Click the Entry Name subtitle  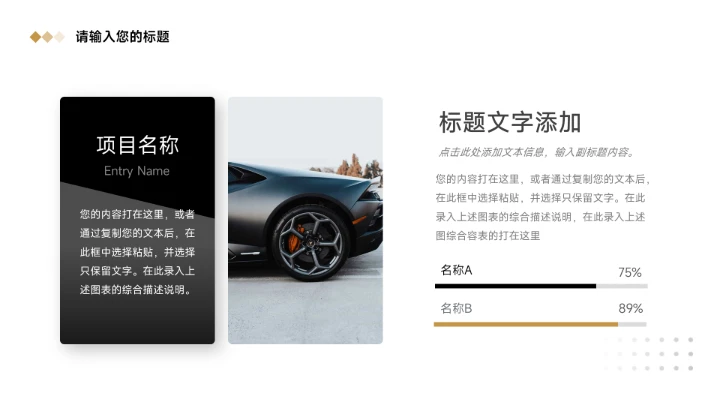click(x=137, y=171)
